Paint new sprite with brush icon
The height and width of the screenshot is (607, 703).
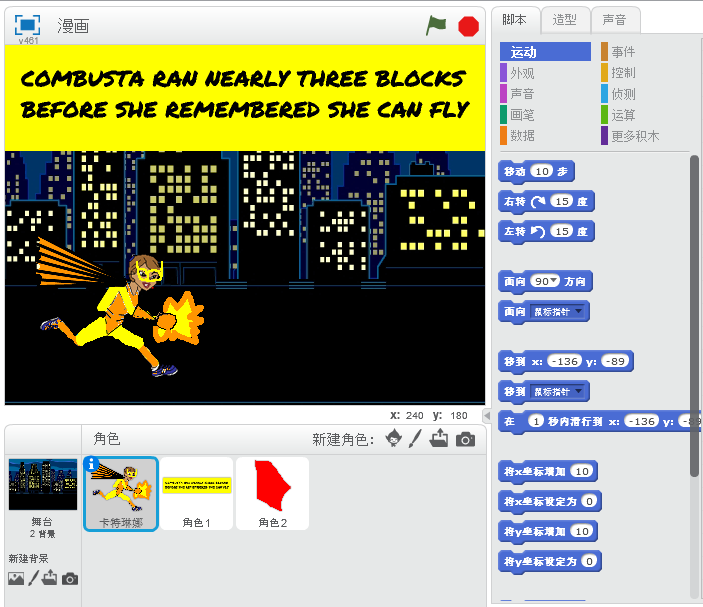pos(415,438)
